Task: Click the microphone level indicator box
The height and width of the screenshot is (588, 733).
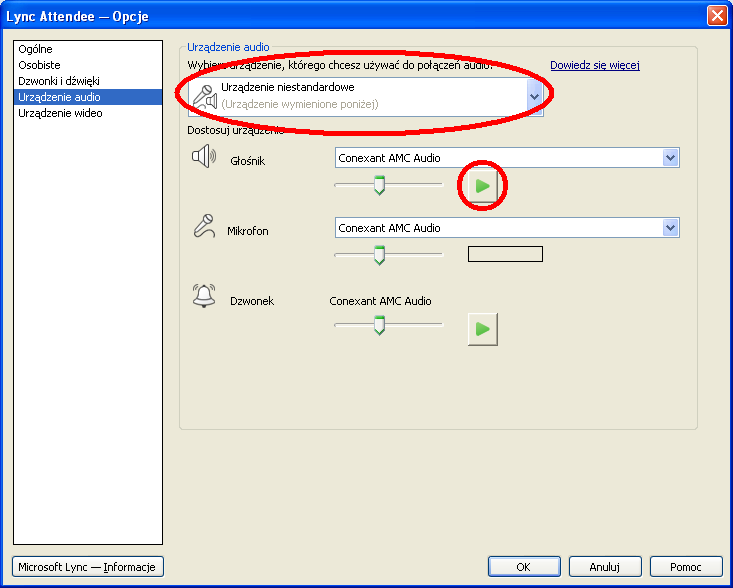Action: point(505,254)
